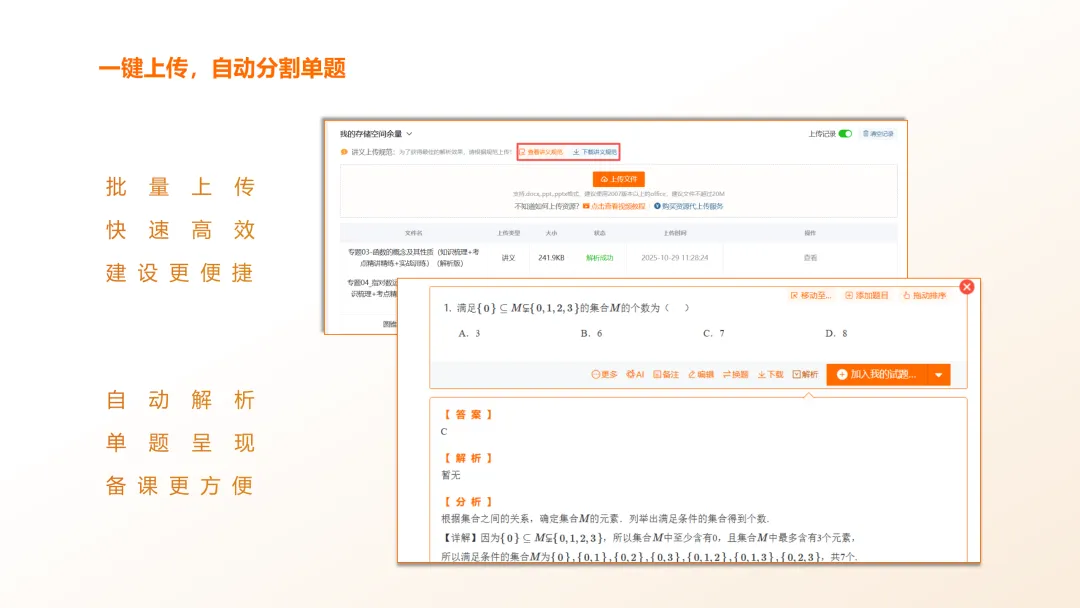The height and width of the screenshot is (608, 1080).
Task: Click upload time 2025-10-29 11:28:24
Action: [674, 258]
